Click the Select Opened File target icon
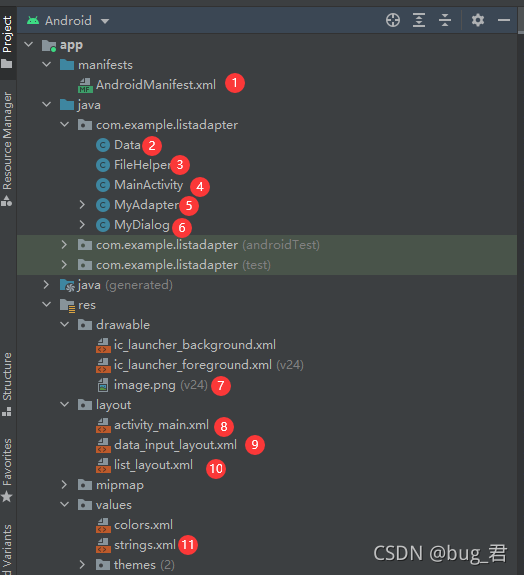The width and height of the screenshot is (524, 575). pos(393,20)
